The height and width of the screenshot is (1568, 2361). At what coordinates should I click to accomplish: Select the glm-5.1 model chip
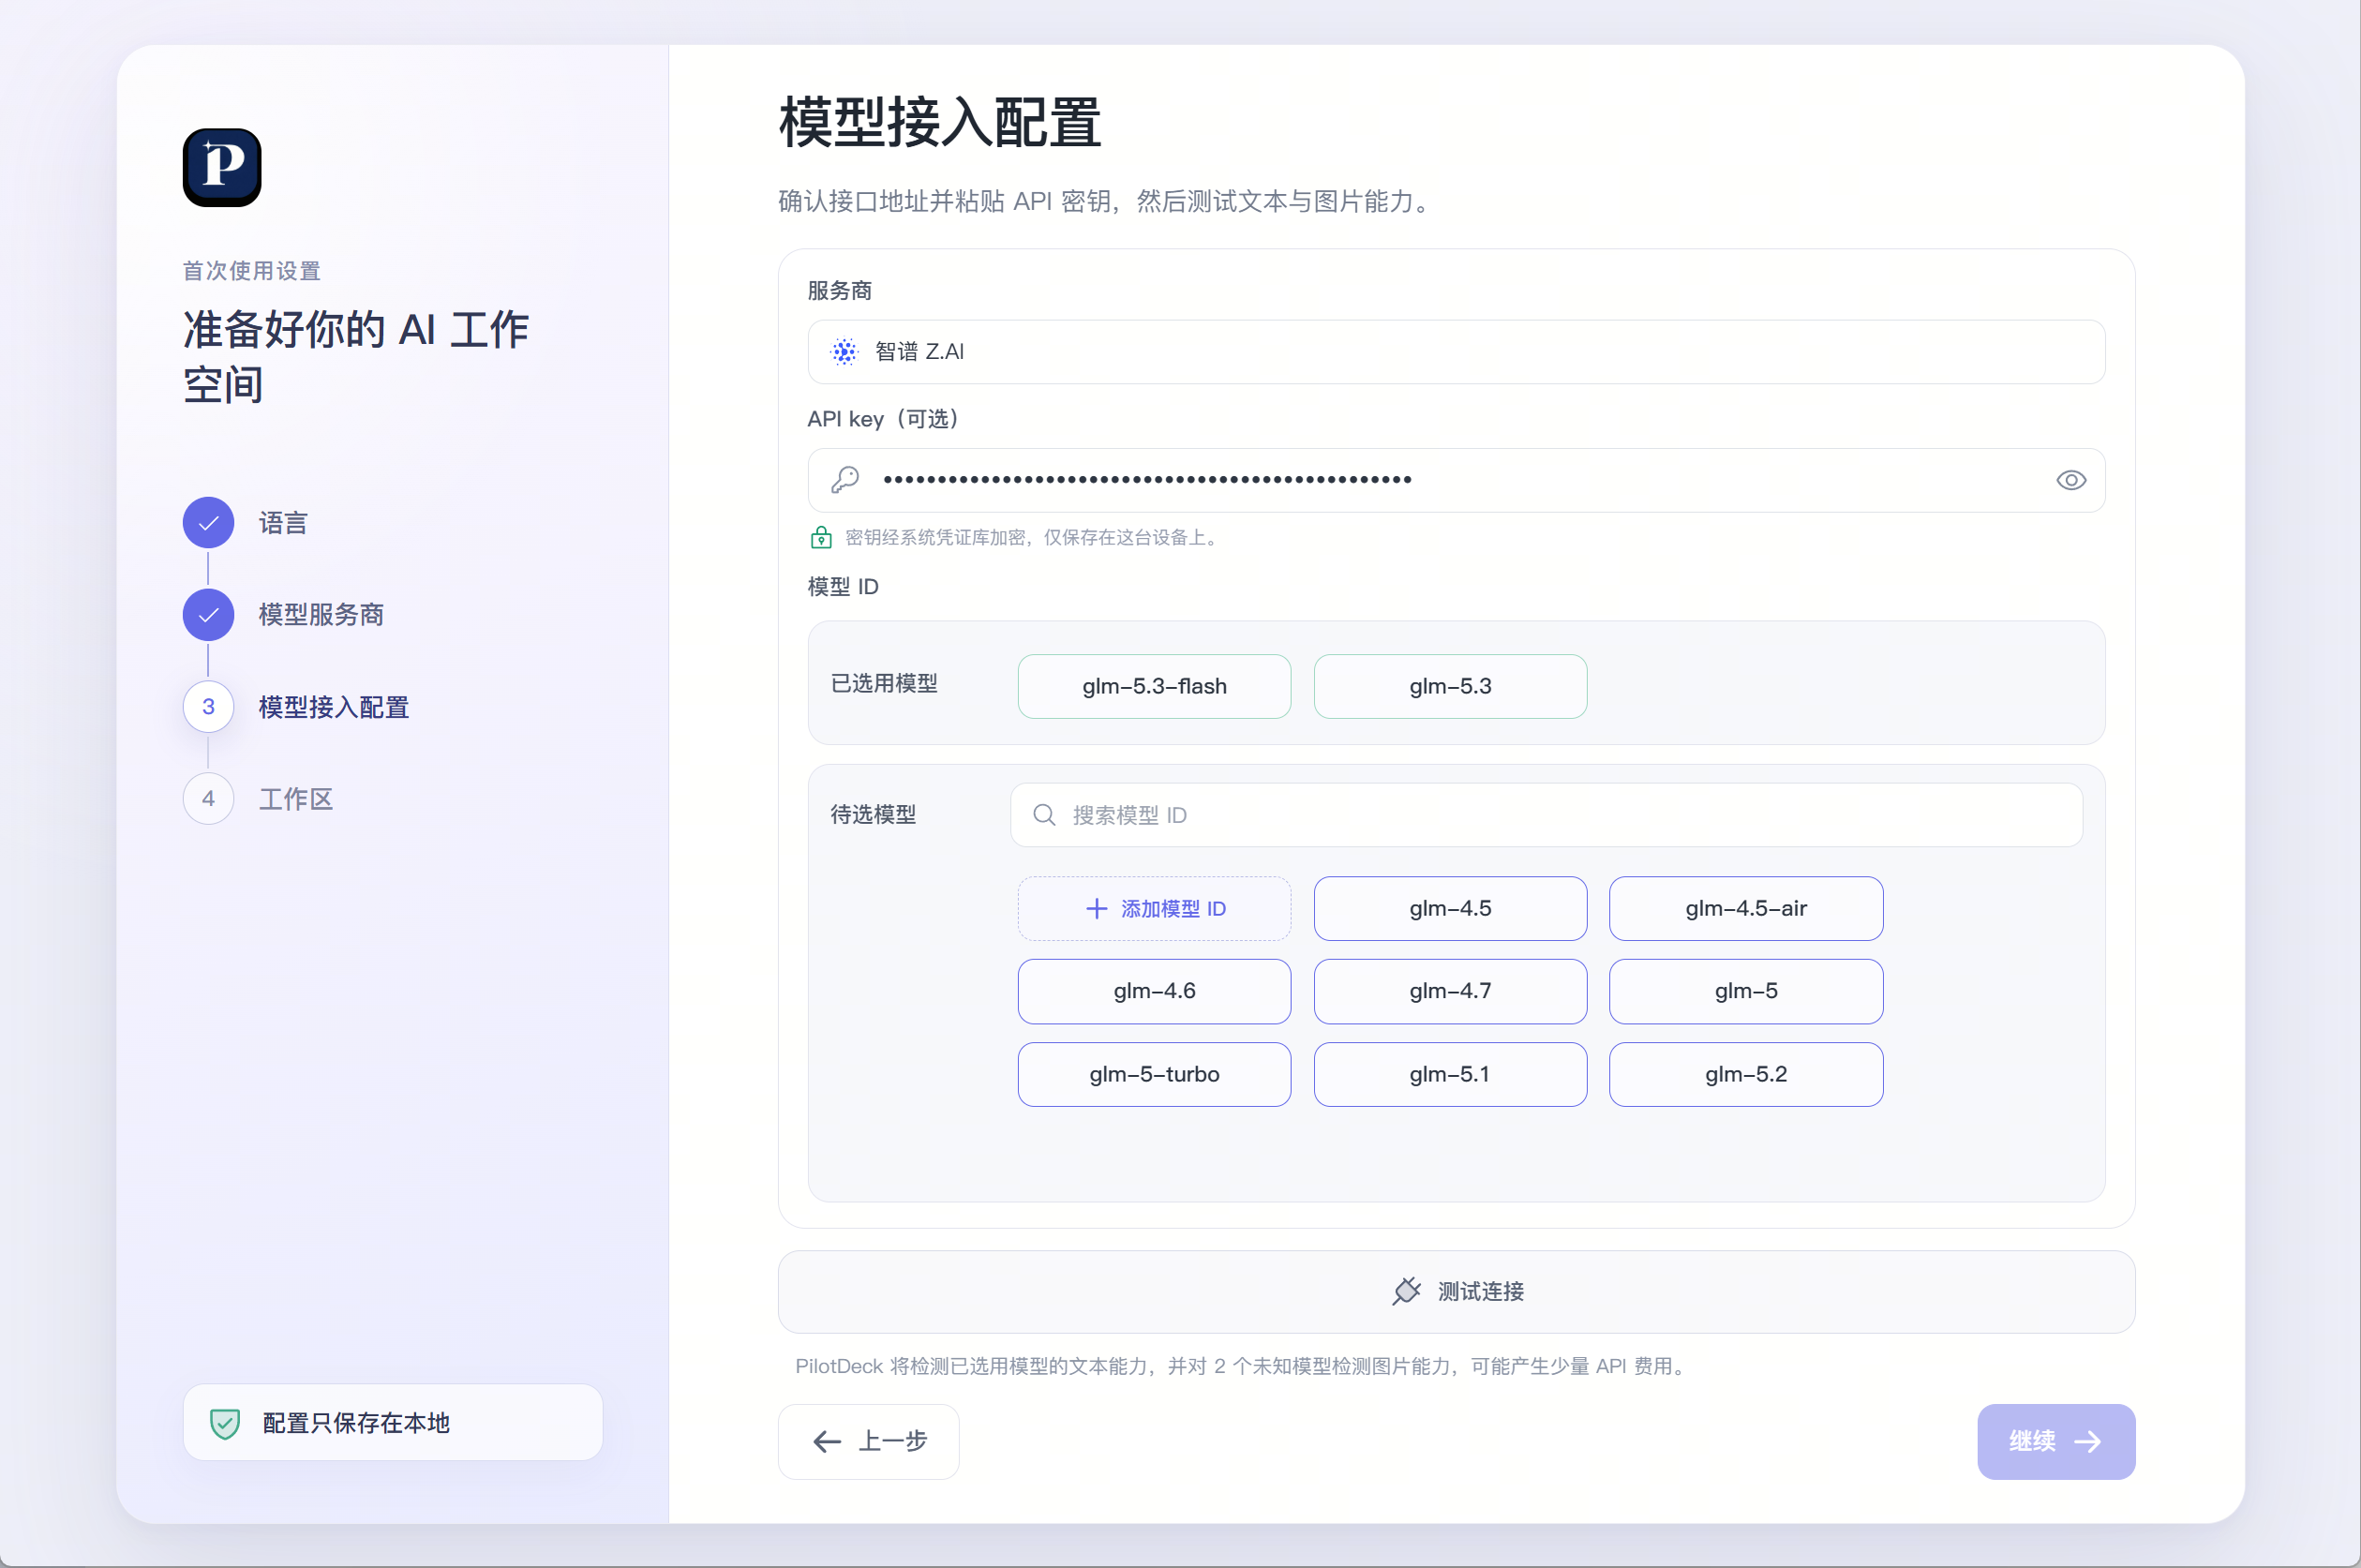(1450, 1075)
